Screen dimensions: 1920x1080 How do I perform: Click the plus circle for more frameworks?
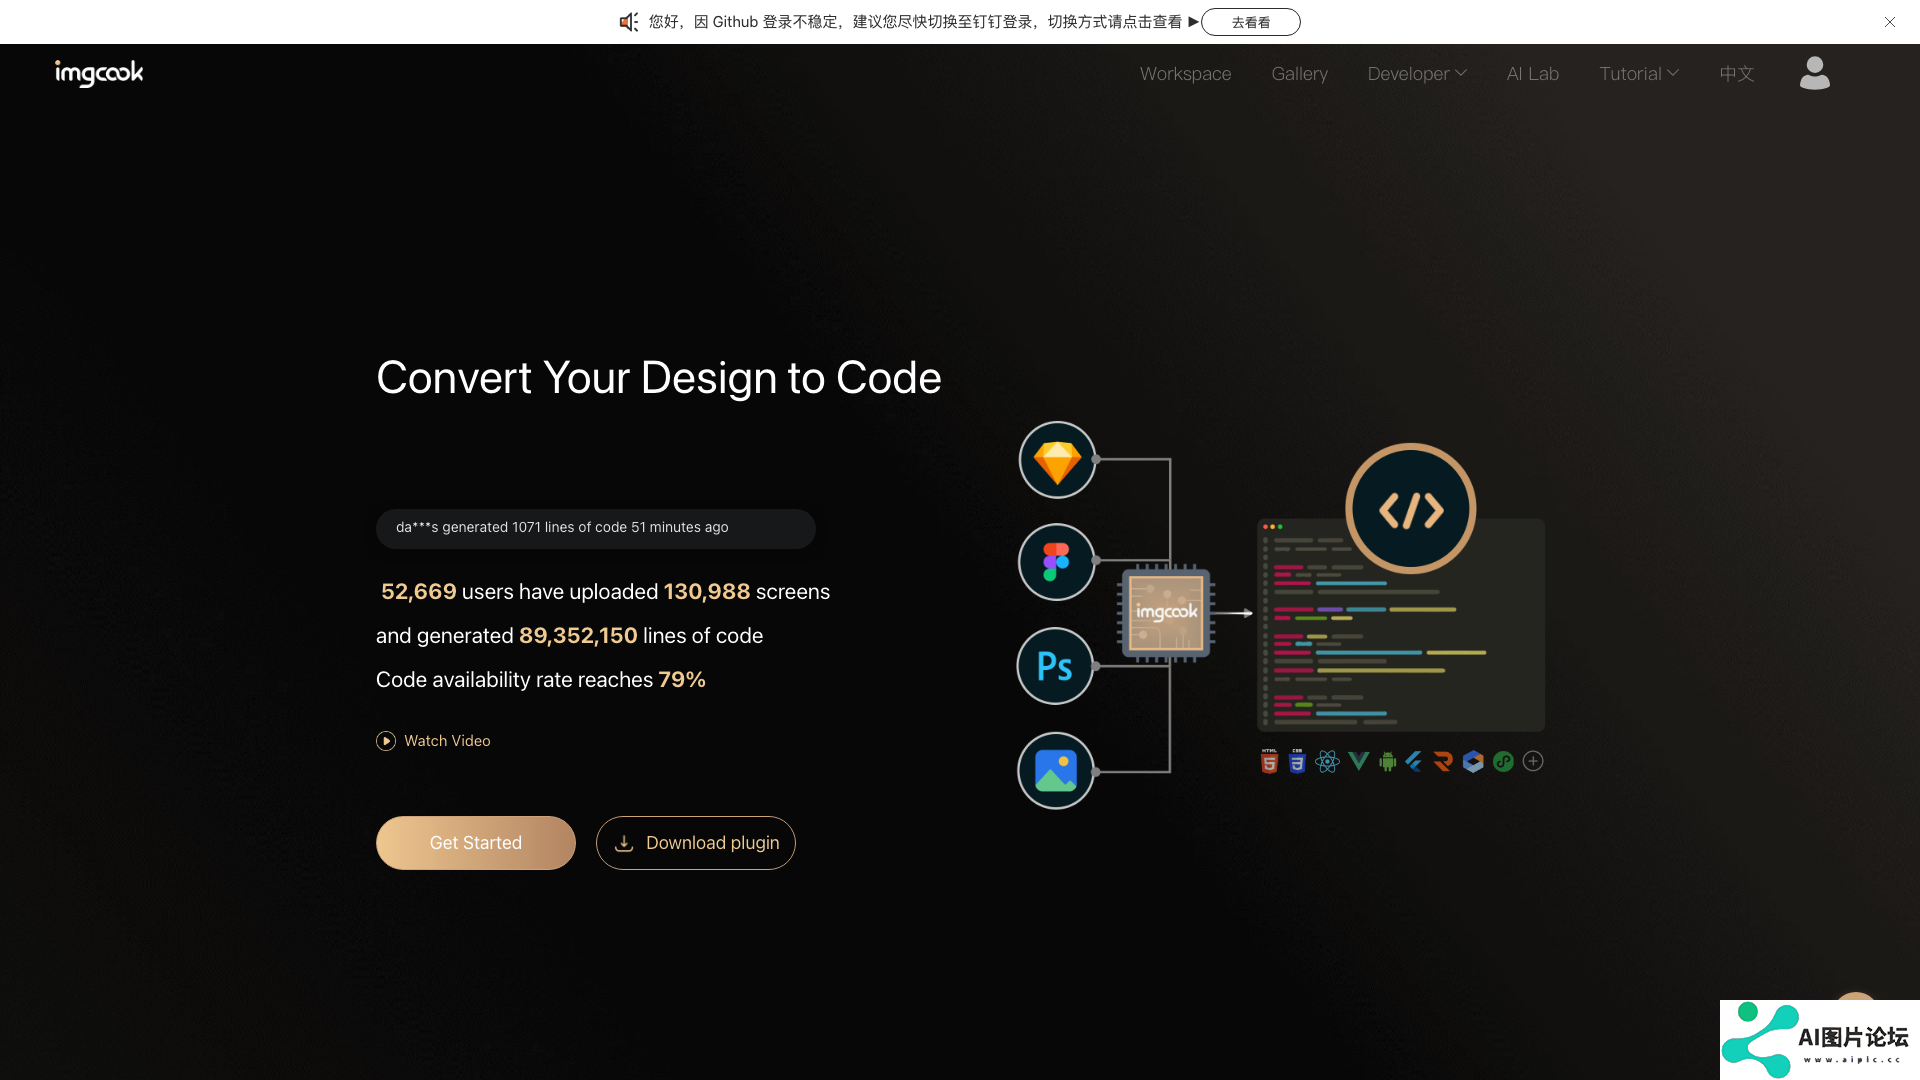click(1533, 762)
